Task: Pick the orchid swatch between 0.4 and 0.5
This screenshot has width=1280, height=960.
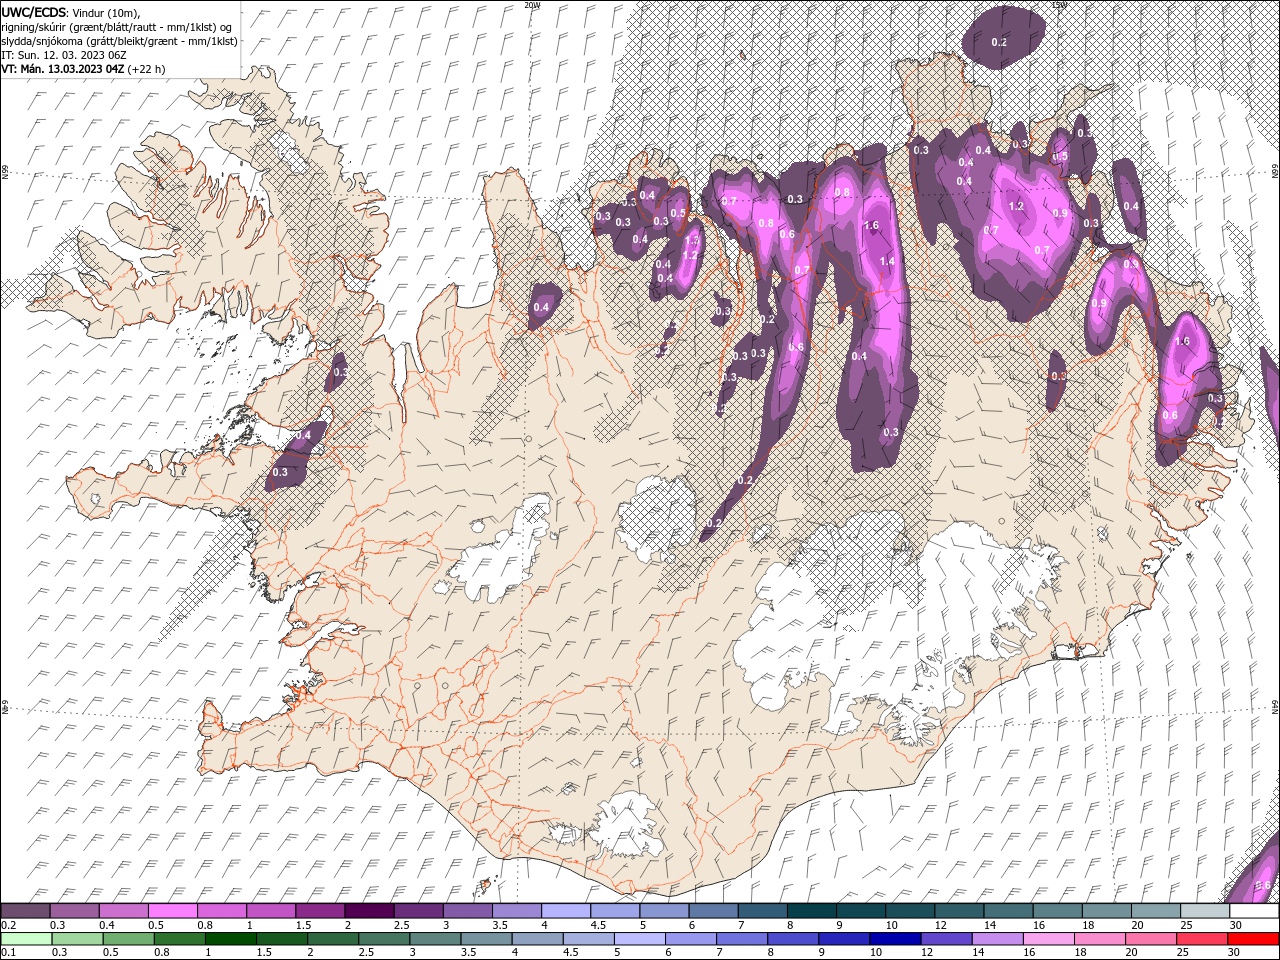Action: pos(124,911)
